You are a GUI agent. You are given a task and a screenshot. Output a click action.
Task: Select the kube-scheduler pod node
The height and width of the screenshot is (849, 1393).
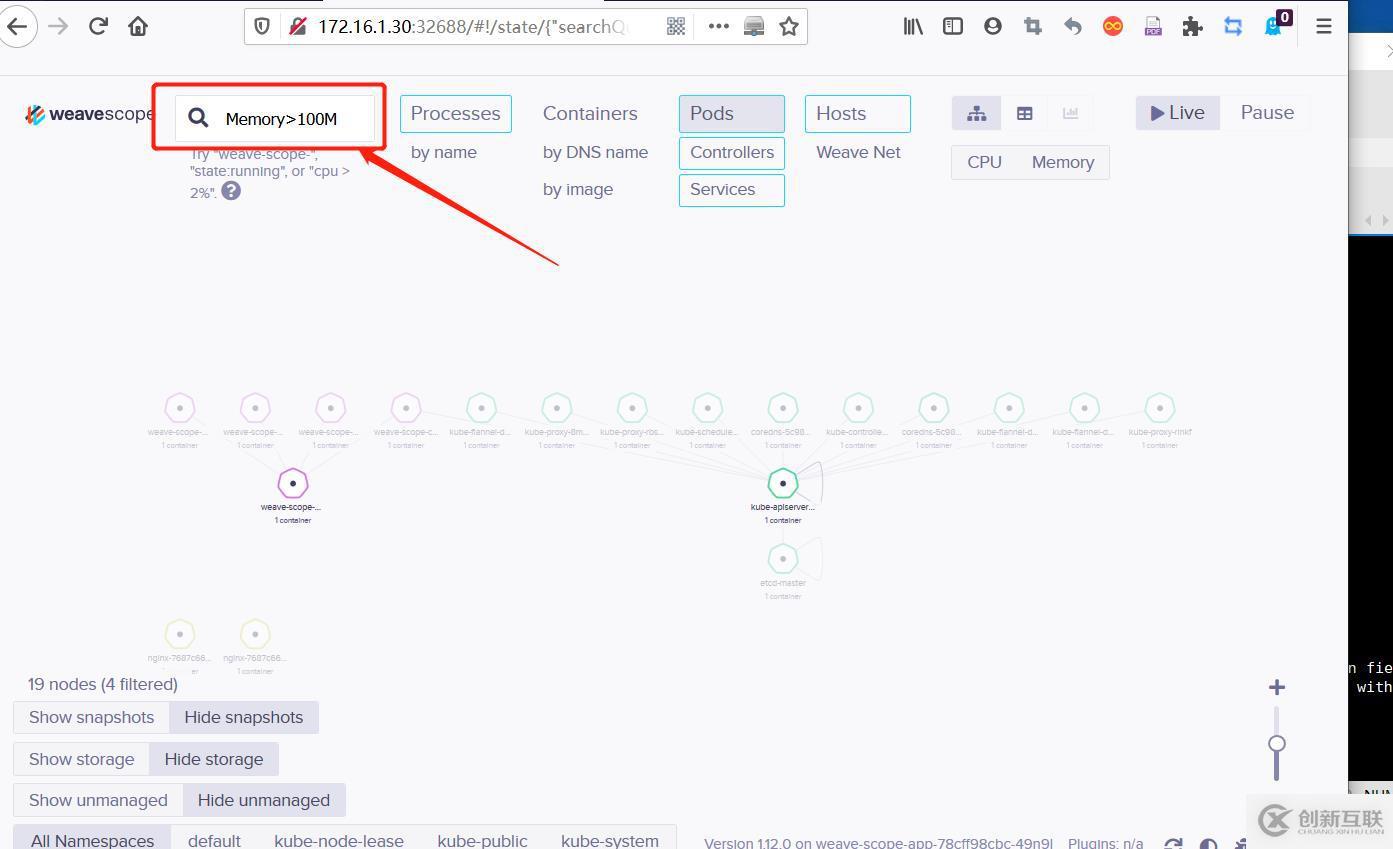pyautogui.click(x=707, y=408)
